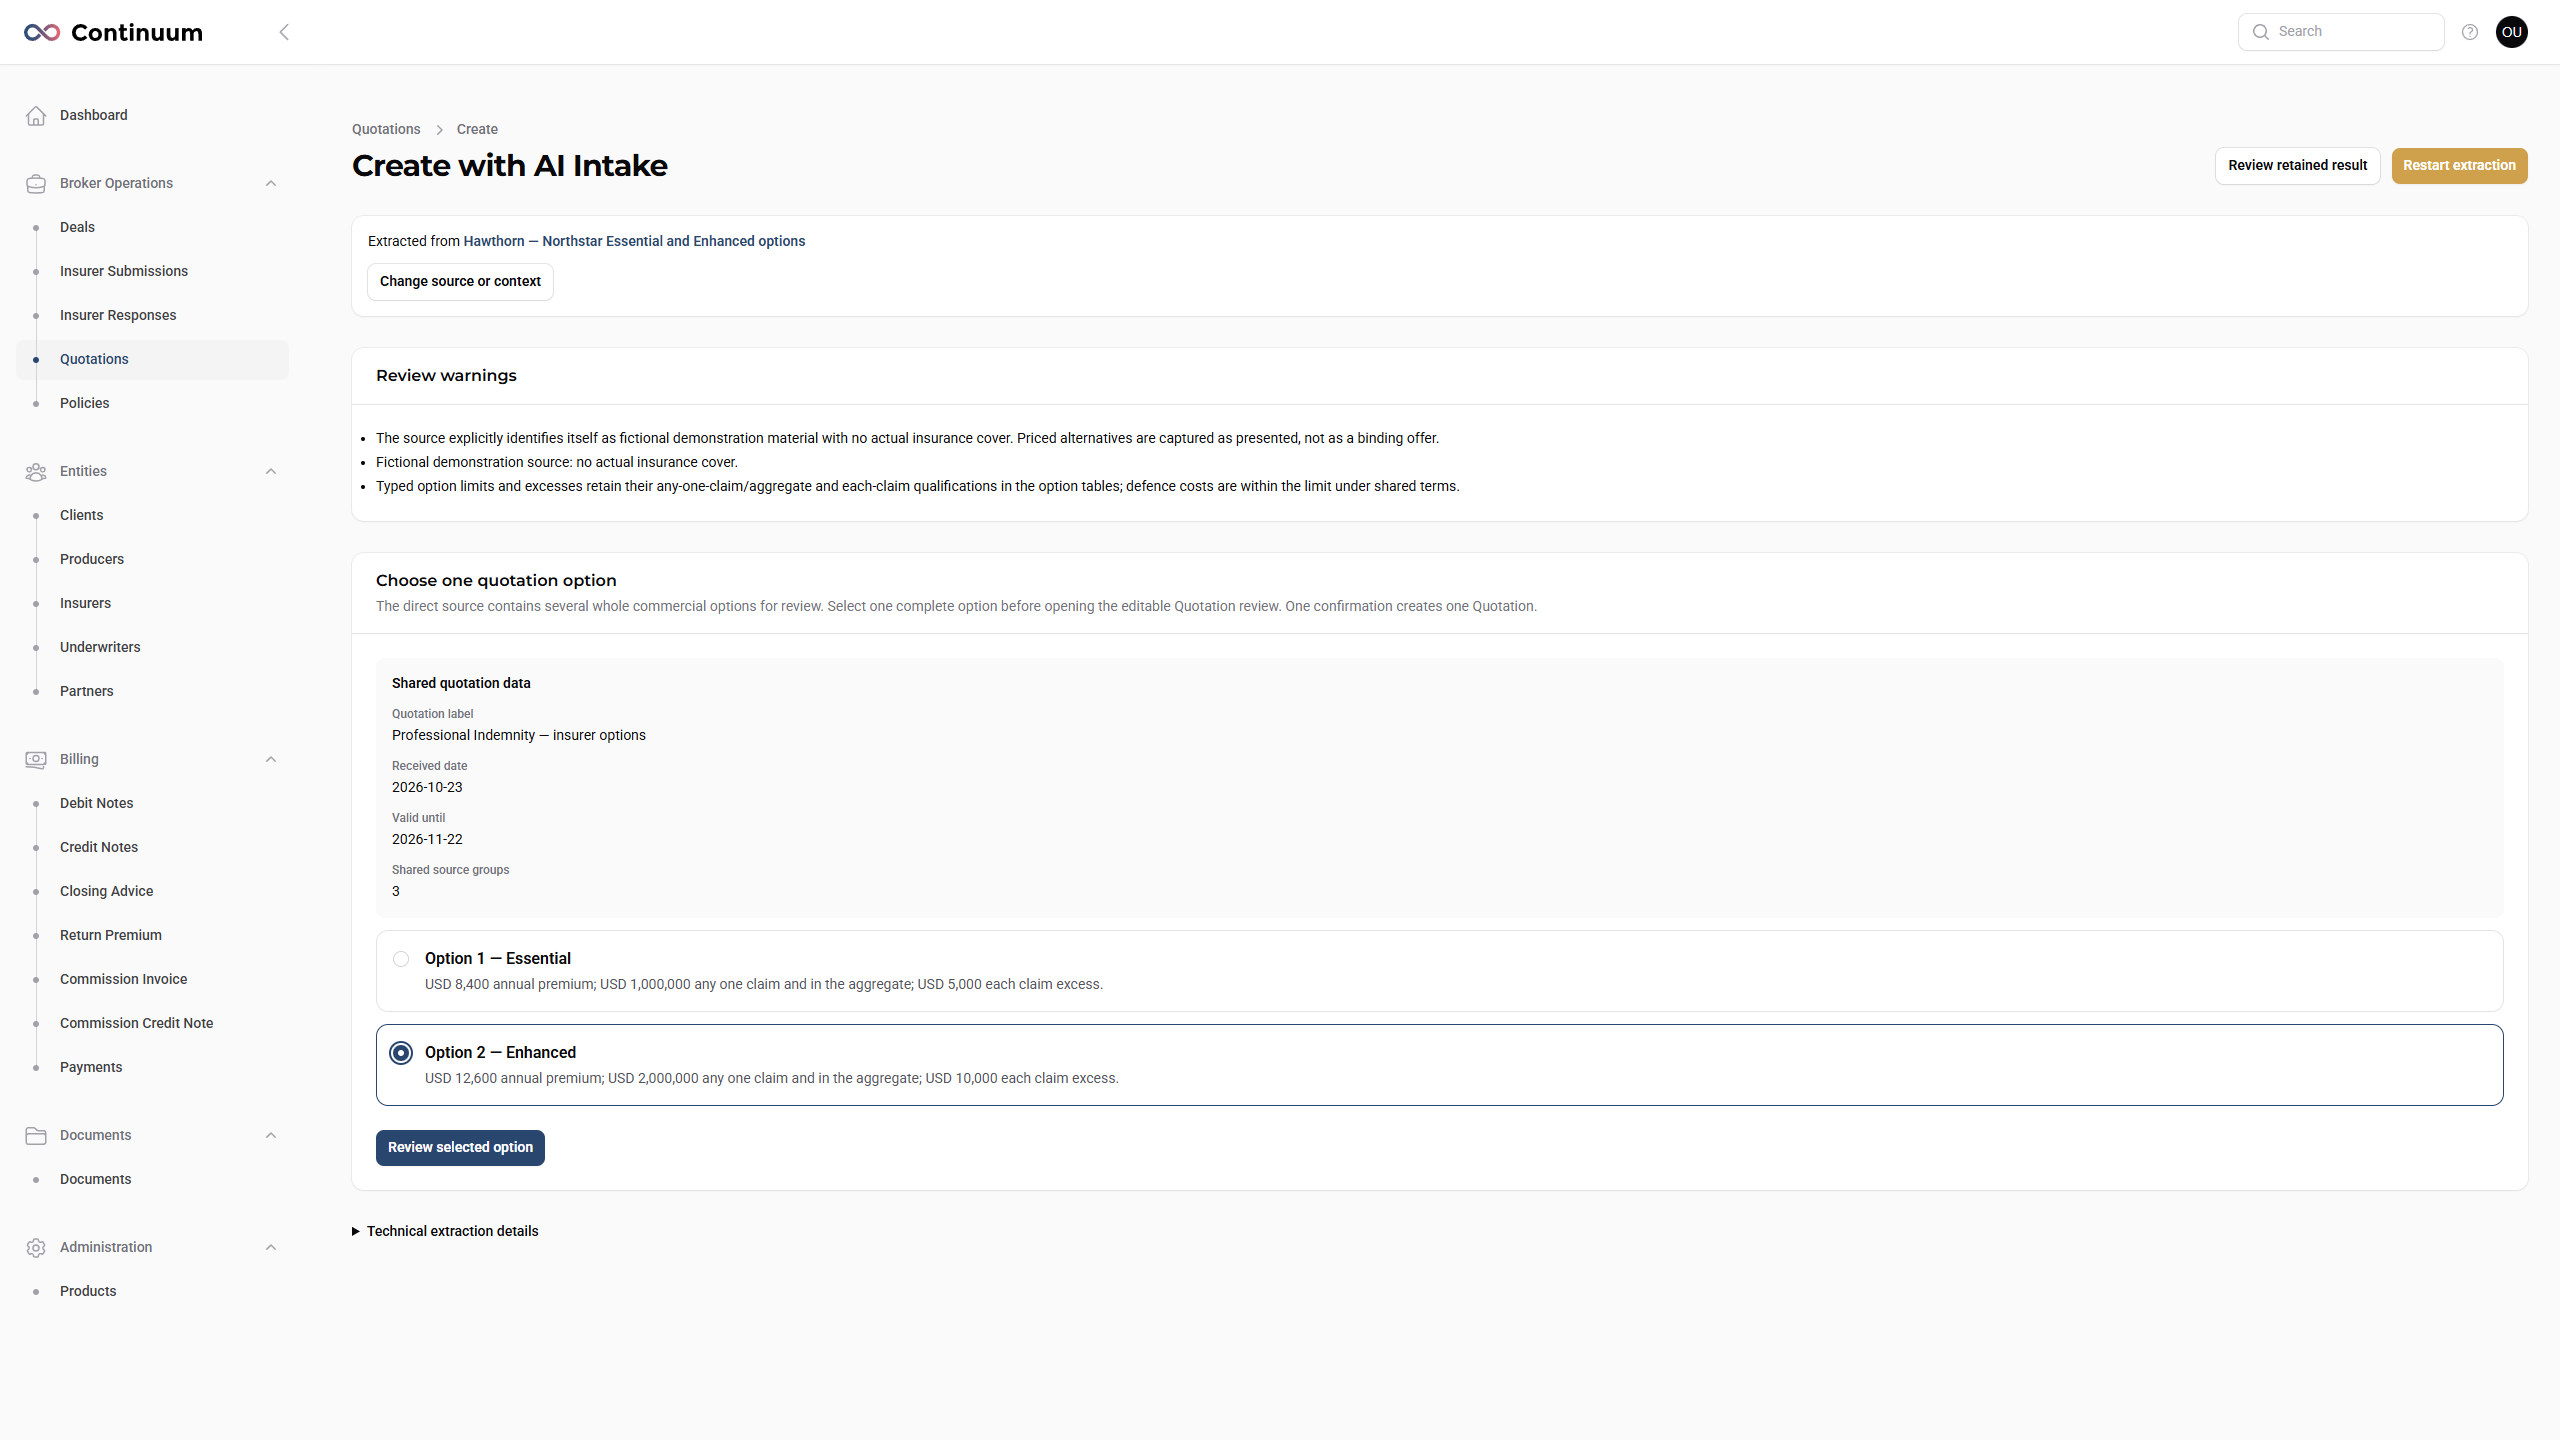Image resolution: width=2560 pixels, height=1440 pixels.
Task: Click the Broker Operations briefcase icon
Action: (x=36, y=183)
